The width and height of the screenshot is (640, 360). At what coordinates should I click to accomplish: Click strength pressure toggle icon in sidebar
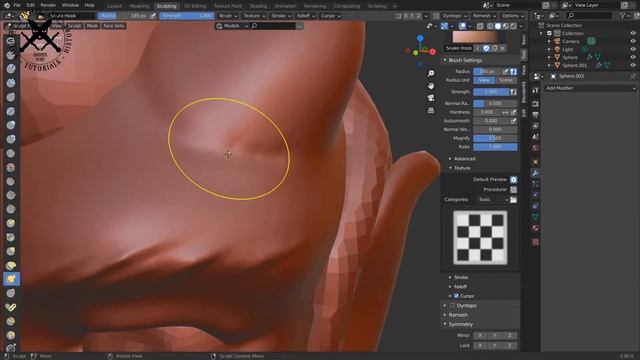click(513, 92)
